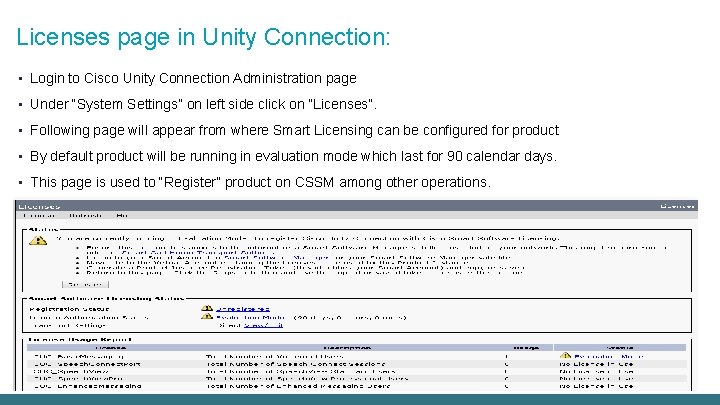Click bullet about evaluation mode 90 calendar days

click(x=293, y=157)
